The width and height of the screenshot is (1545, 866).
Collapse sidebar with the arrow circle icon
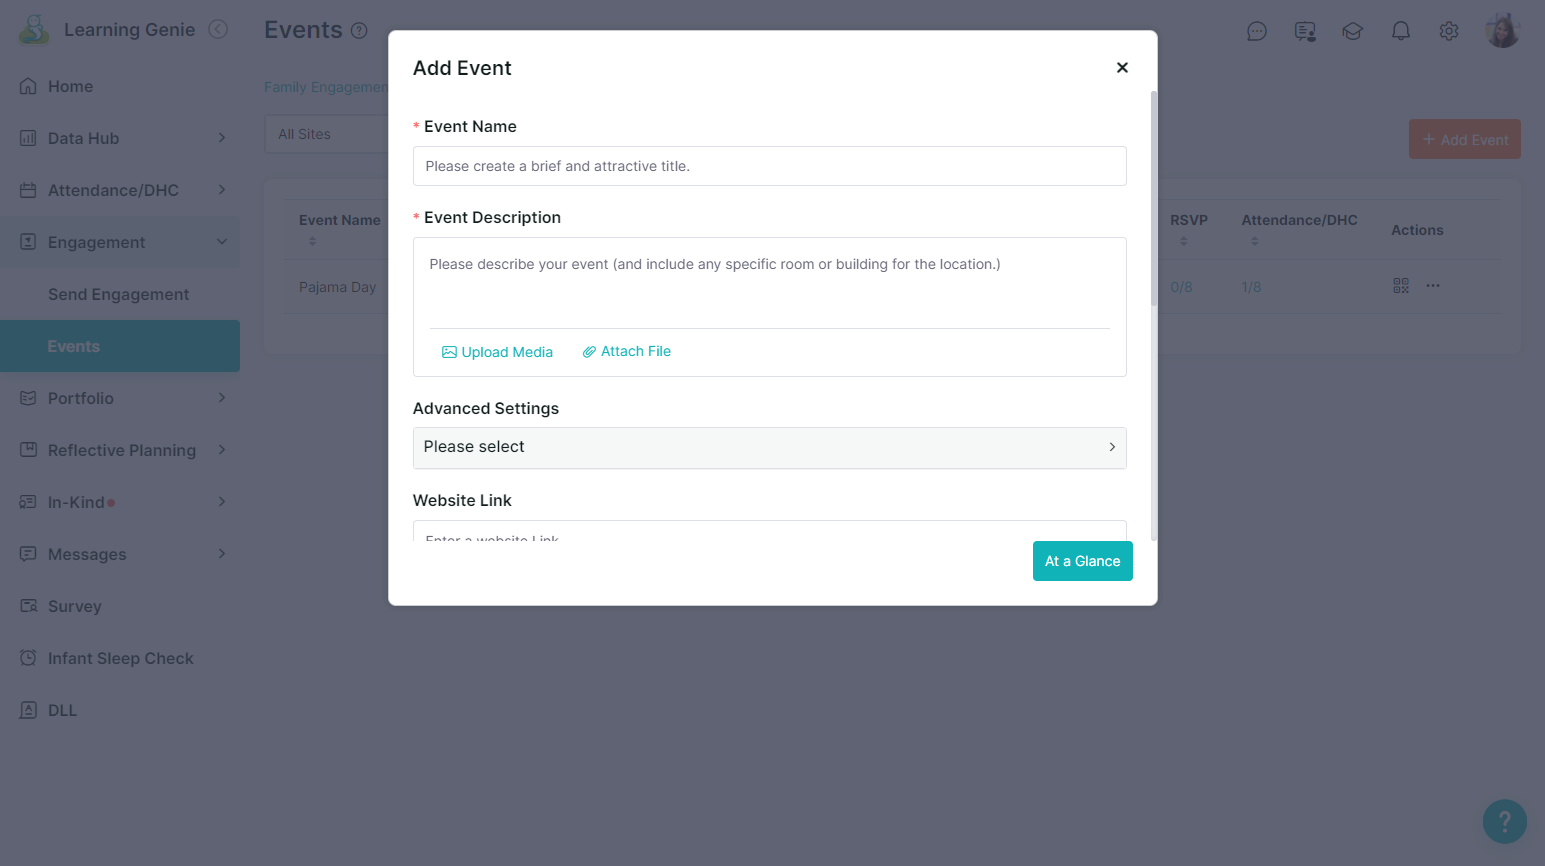tap(218, 30)
